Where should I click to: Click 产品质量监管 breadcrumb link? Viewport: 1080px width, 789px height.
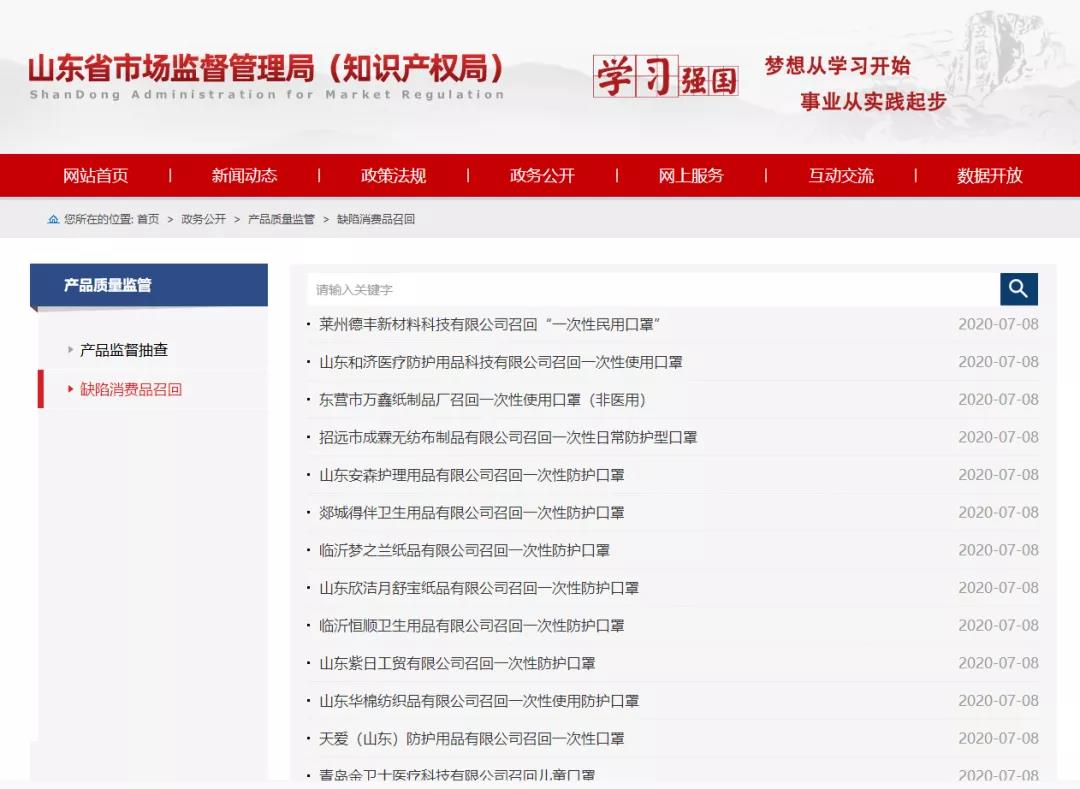[281, 219]
